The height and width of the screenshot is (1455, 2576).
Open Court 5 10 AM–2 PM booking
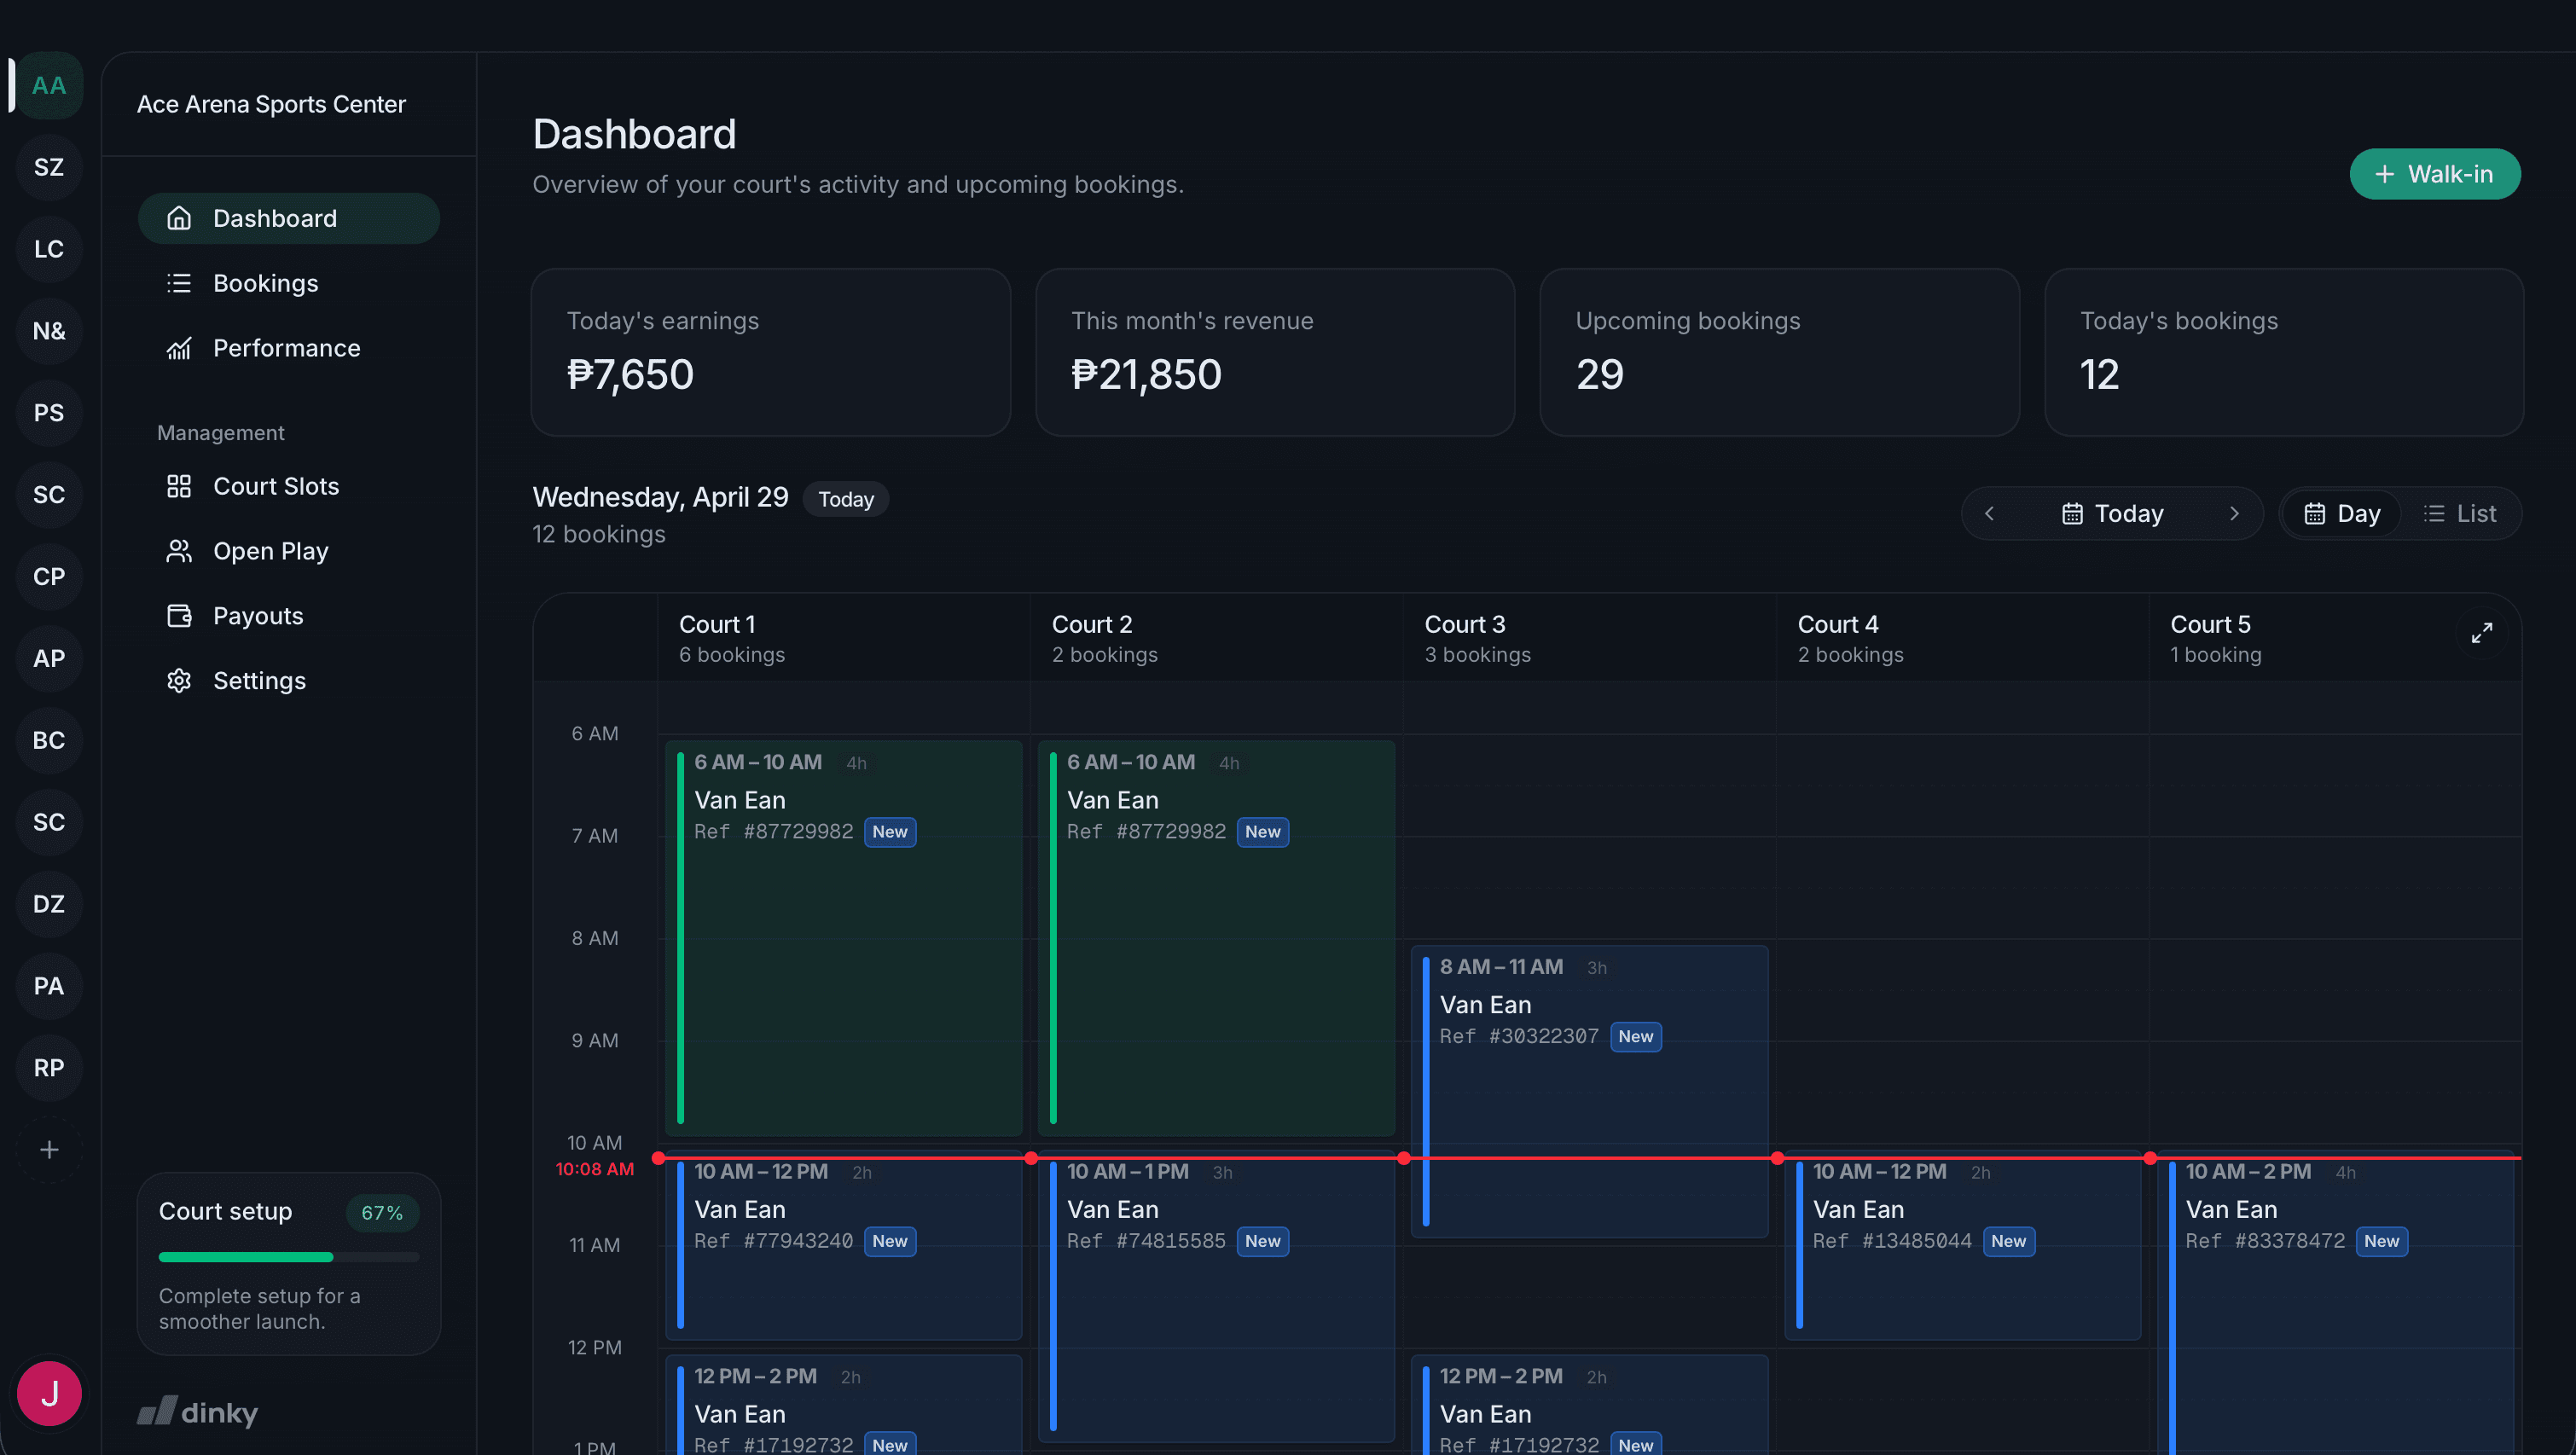pyautogui.click(x=2335, y=1305)
